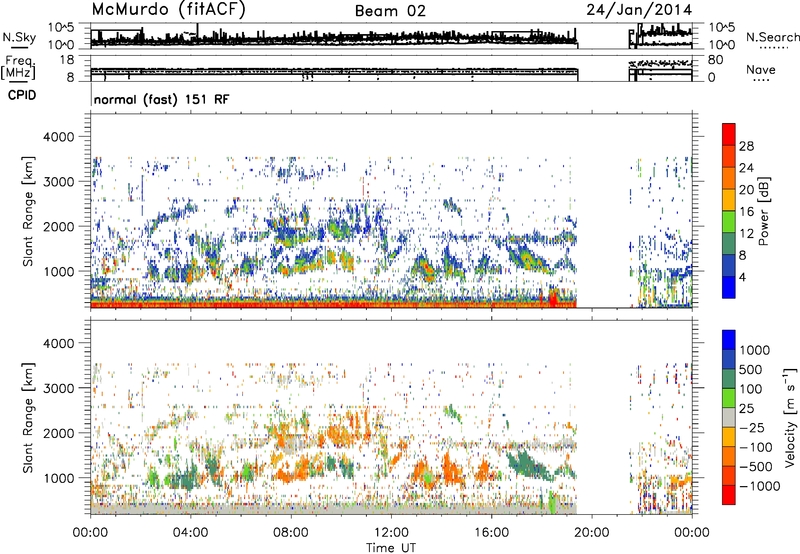Click the gray band of the velocity colorbar
800x554 pixels.
click(729, 417)
